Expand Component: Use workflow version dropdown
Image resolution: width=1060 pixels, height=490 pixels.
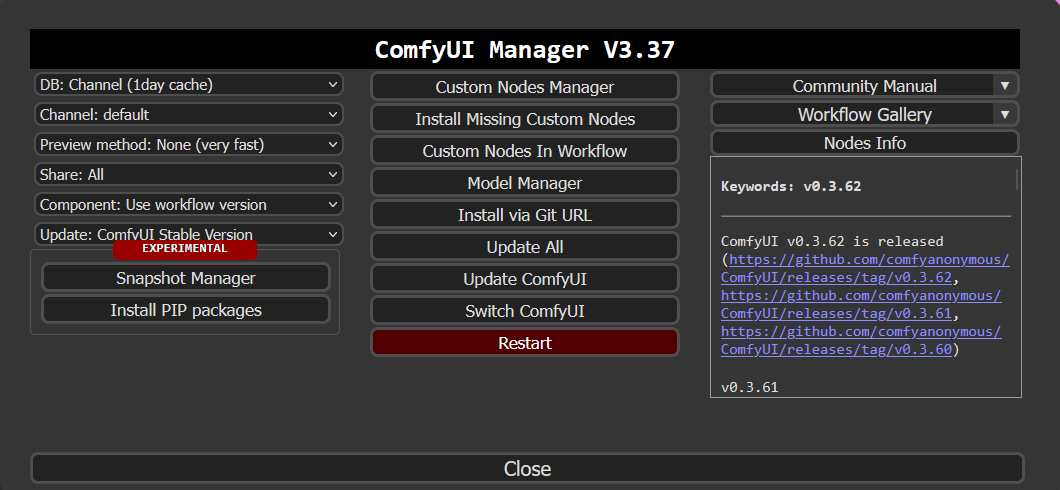(x=188, y=204)
